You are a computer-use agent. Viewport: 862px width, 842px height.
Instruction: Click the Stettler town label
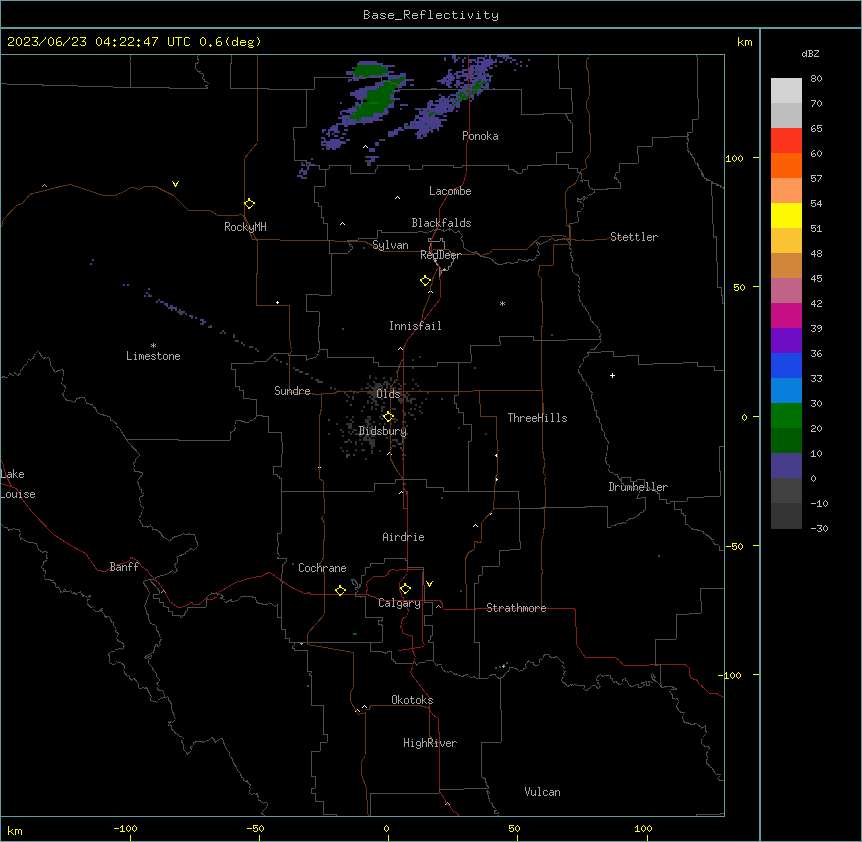[634, 237]
